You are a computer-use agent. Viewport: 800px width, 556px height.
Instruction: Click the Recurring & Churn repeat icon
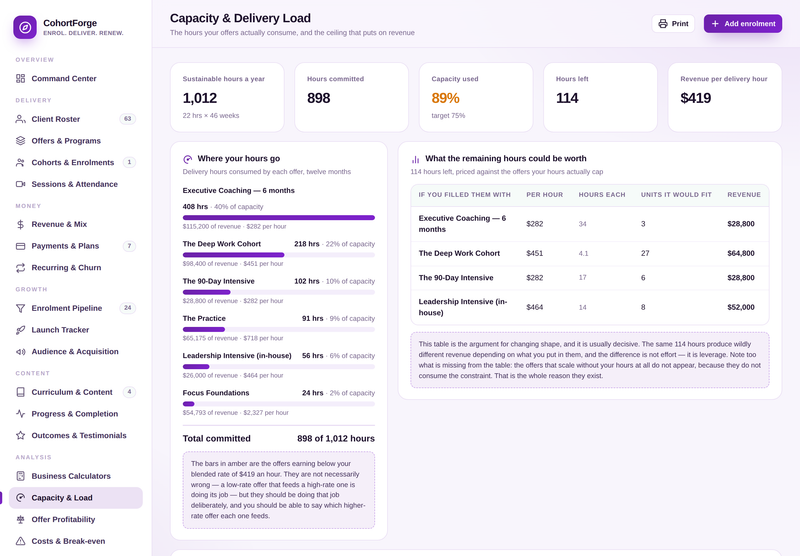point(20,268)
